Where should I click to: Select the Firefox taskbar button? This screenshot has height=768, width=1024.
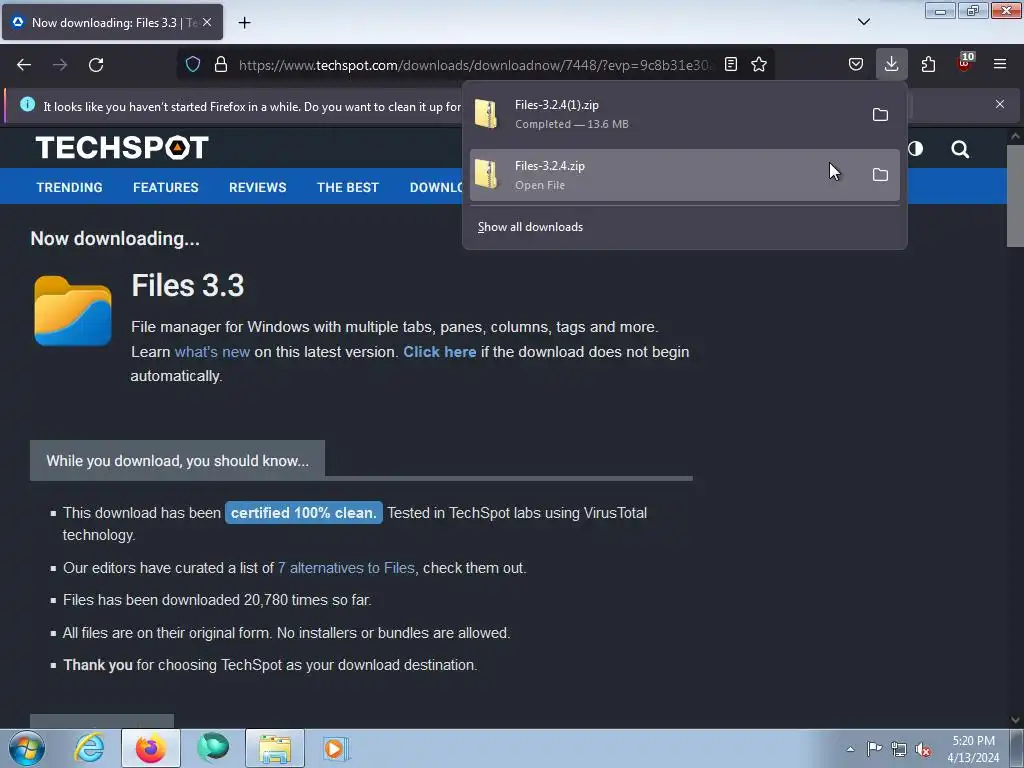pos(151,748)
